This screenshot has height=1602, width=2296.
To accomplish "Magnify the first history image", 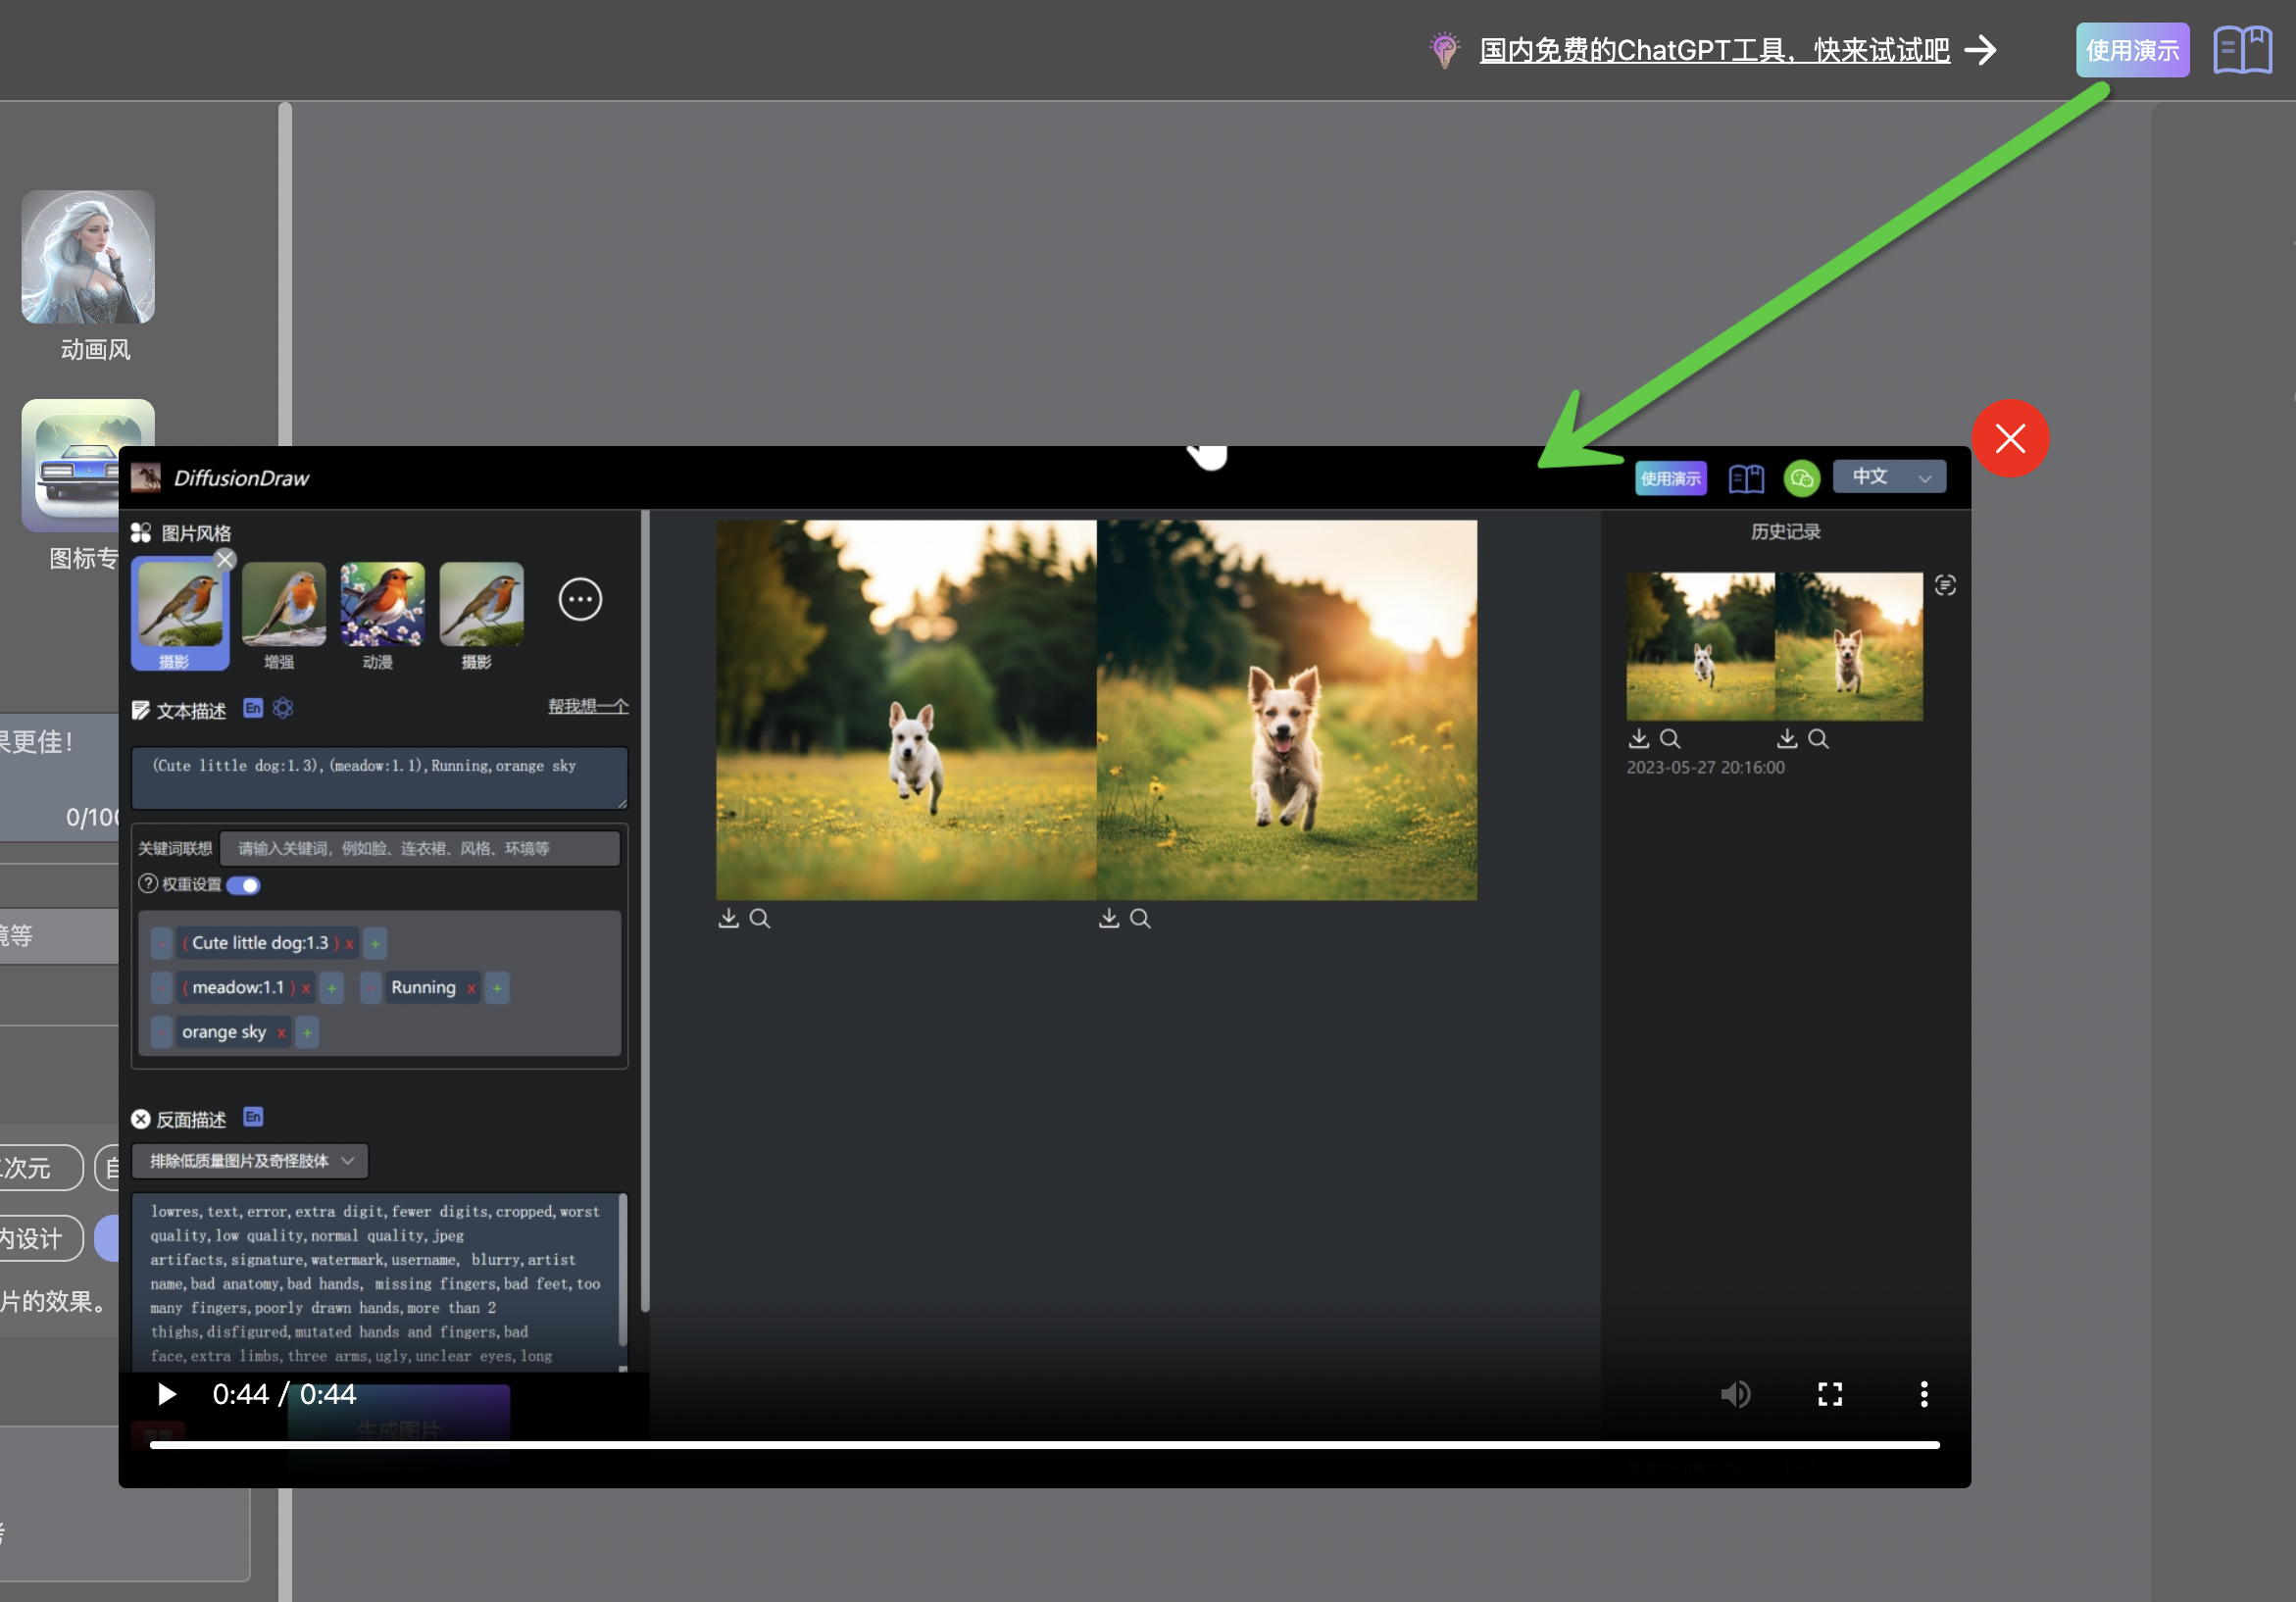I will 1670,738.
